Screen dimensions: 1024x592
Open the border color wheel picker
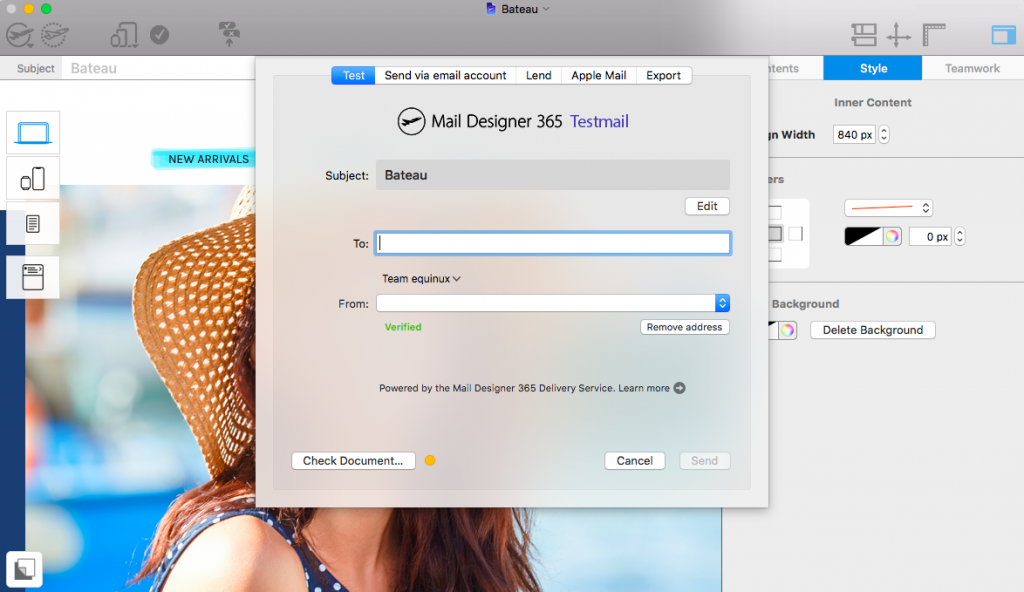pyautogui.click(x=892, y=237)
